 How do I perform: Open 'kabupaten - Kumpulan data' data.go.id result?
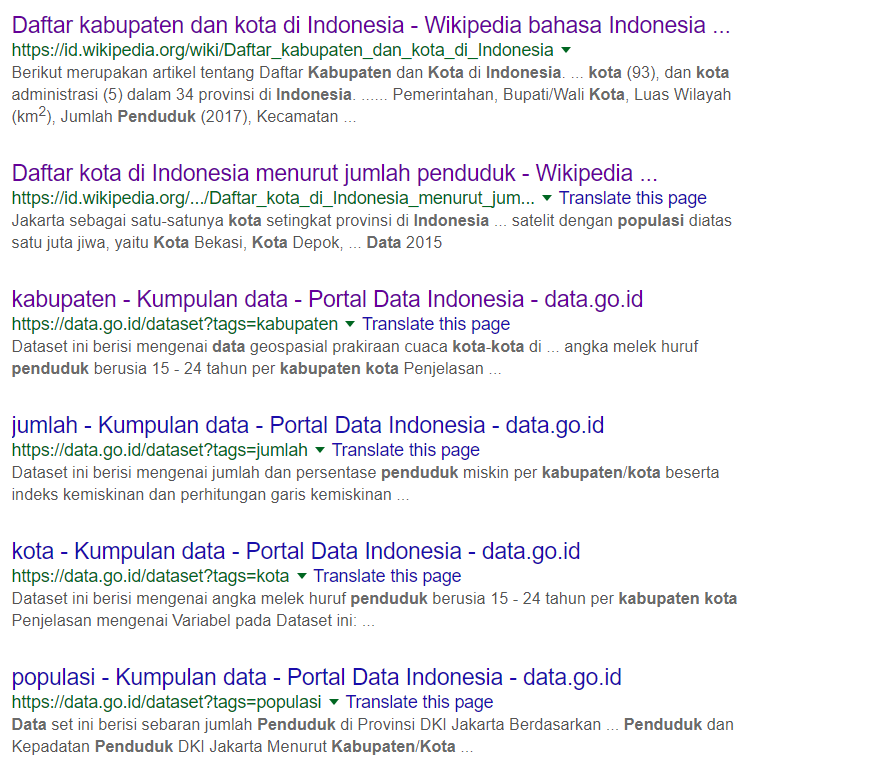tap(327, 299)
